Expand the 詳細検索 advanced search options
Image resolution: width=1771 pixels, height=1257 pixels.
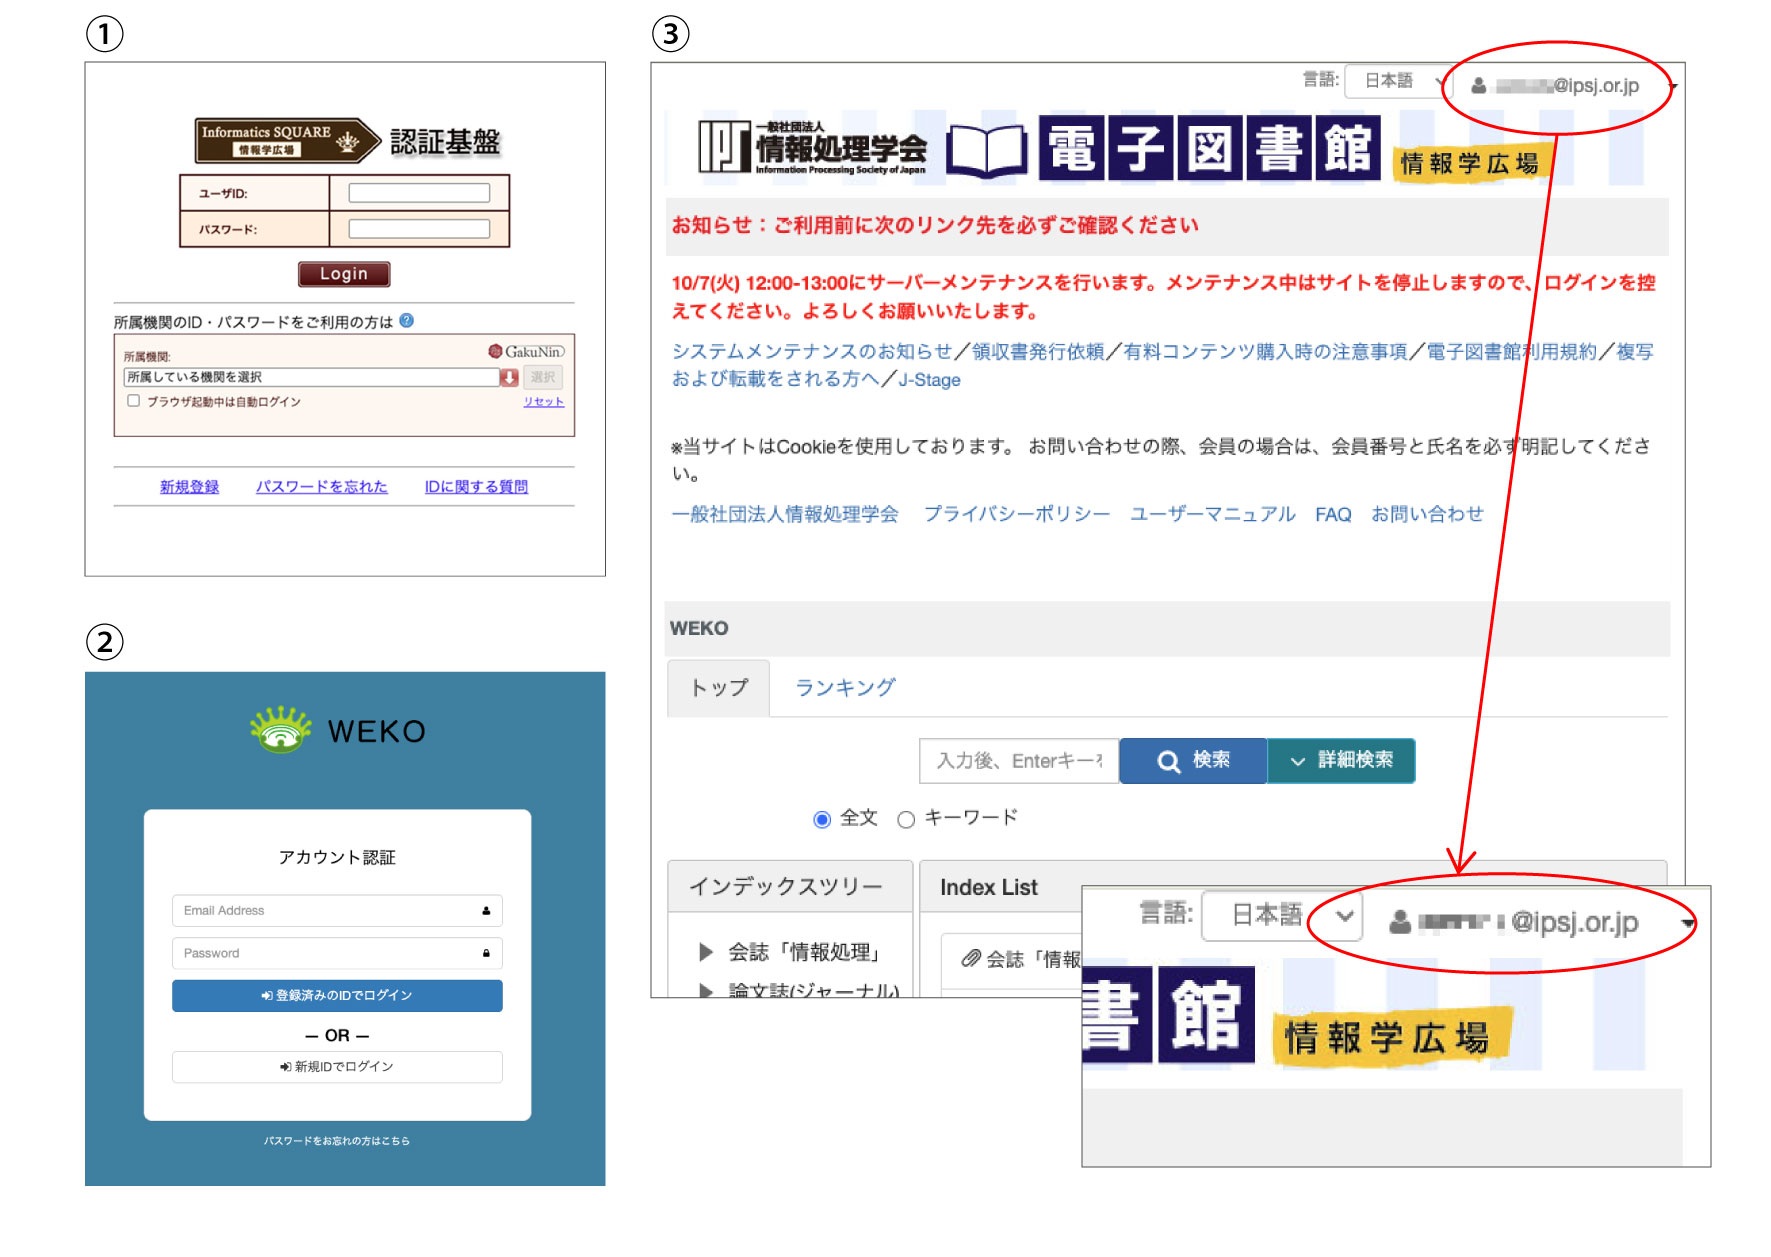coord(1341,761)
